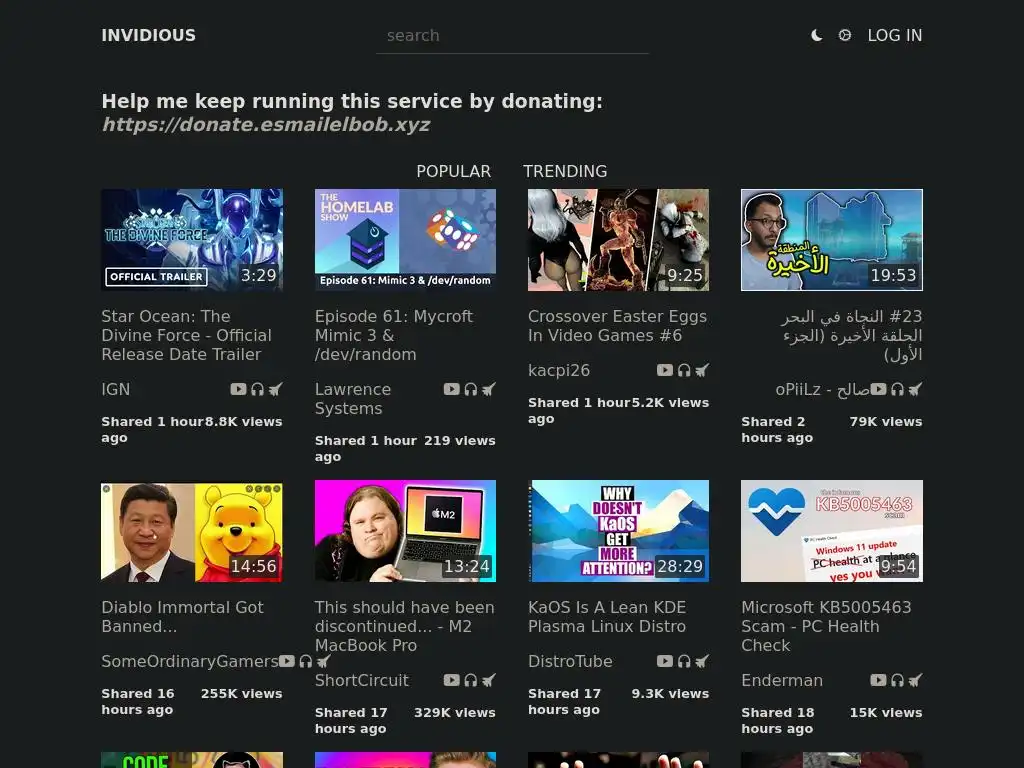Switch to the POPULAR tab

[453, 171]
